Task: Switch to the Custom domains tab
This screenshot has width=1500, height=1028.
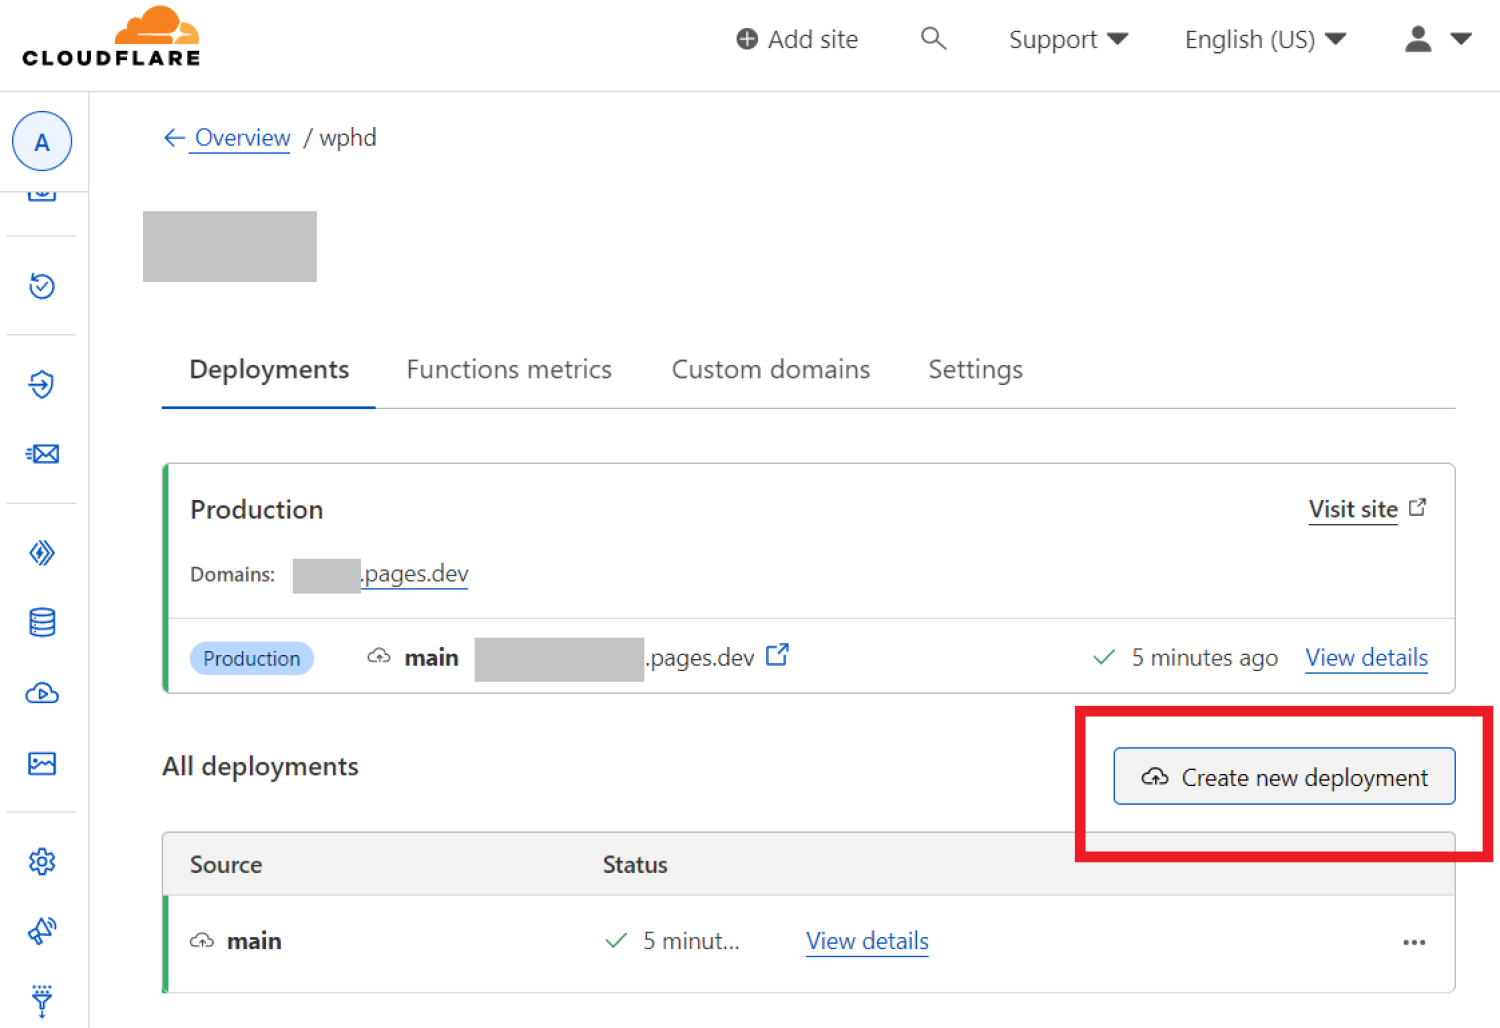Action: tap(770, 370)
